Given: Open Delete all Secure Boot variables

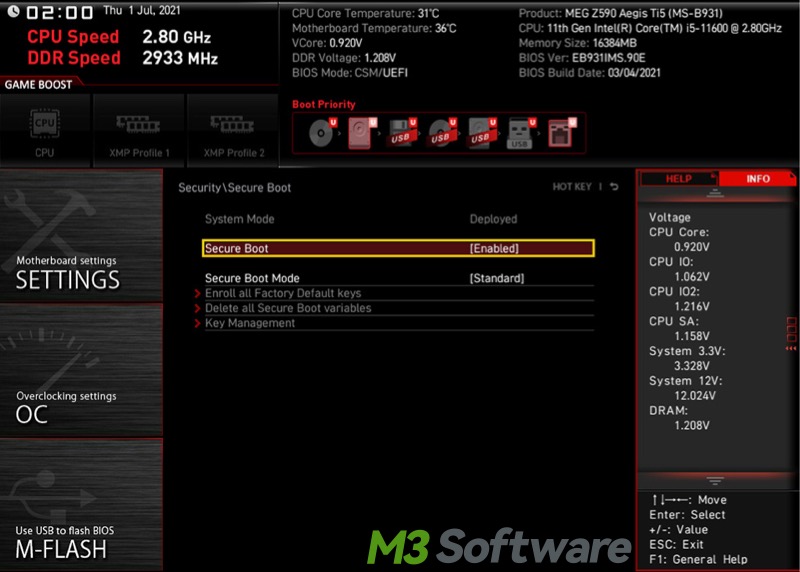Looking at the screenshot, I should [288, 308].
